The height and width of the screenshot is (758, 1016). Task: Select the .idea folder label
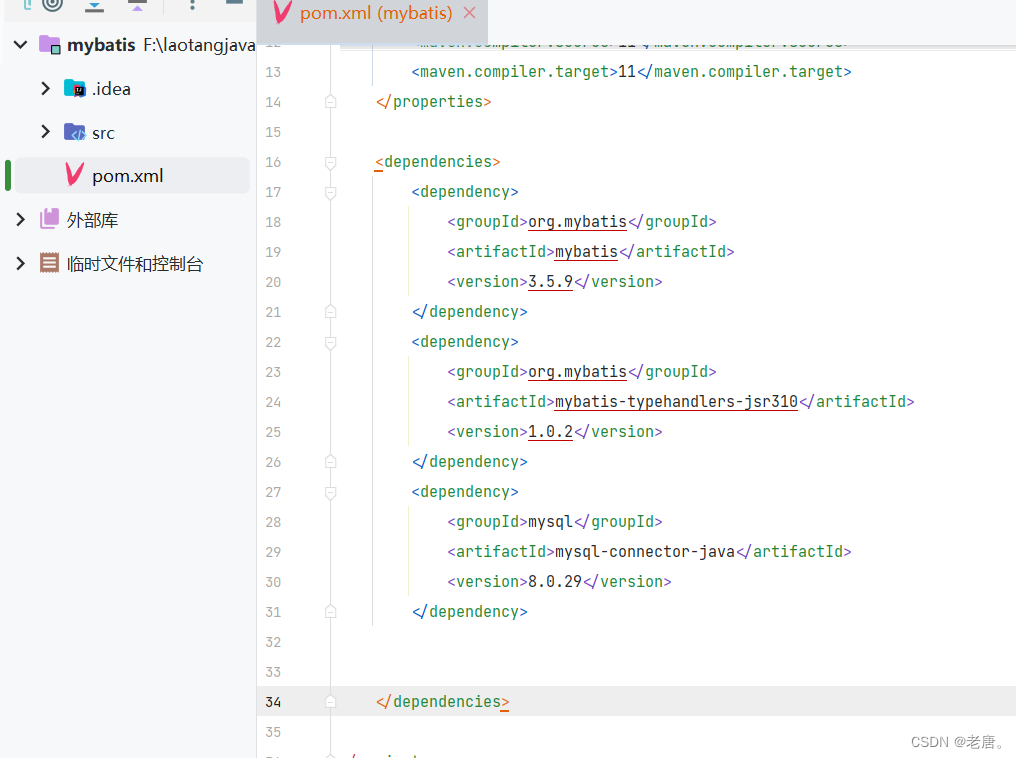111,89
